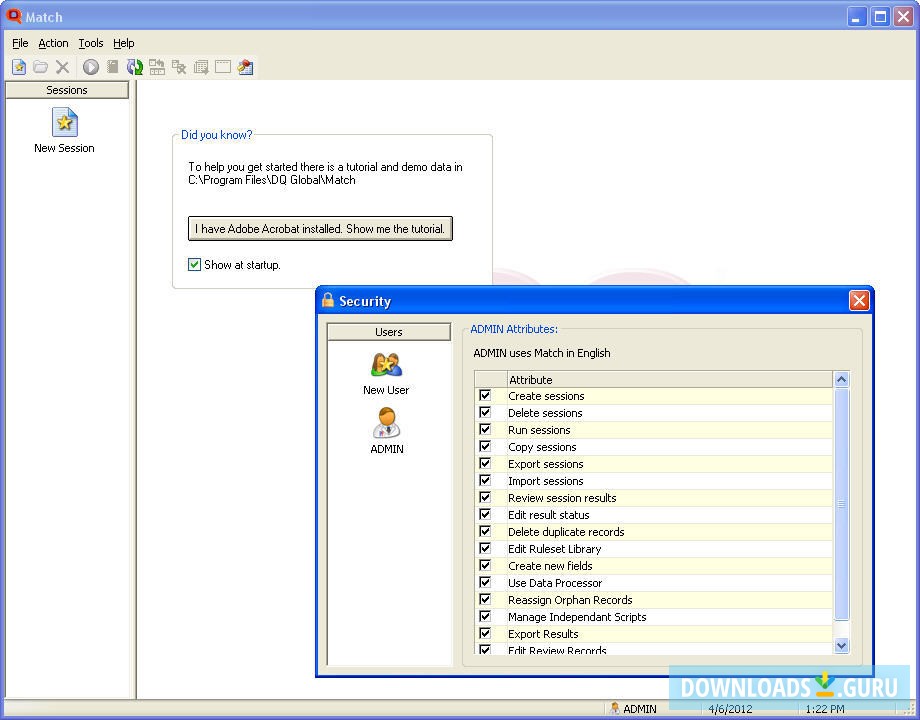Toggle Export Results checkbox
Image resolution: width=920 pixels, height=720 pixels.
[485, 634]
